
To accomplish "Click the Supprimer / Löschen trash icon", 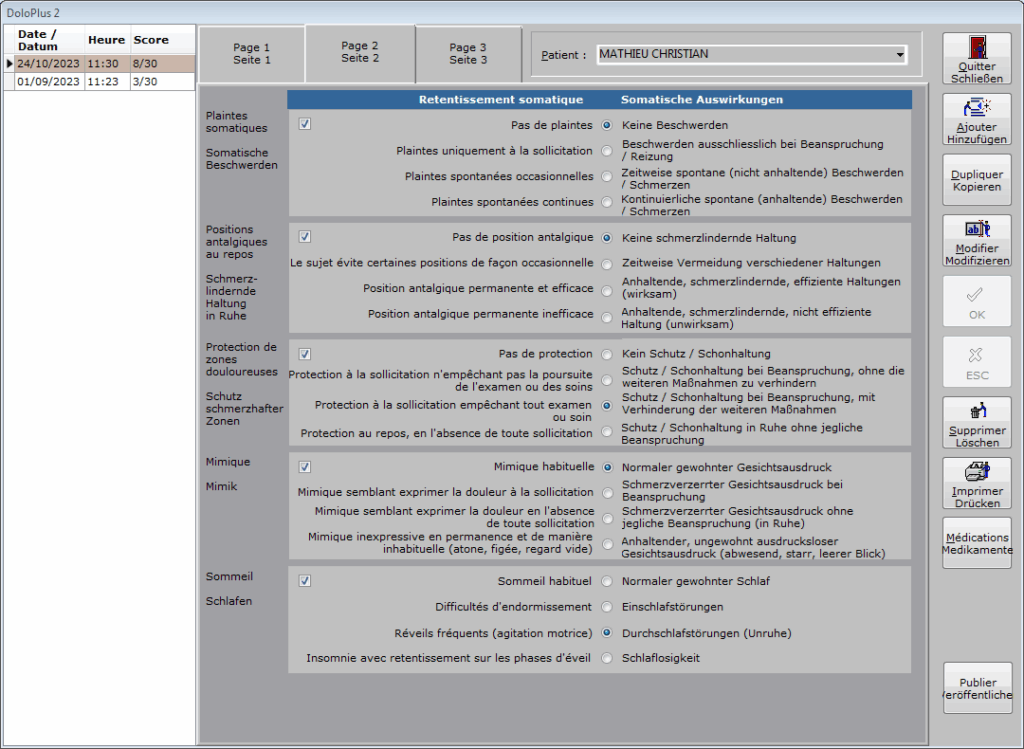I will pos(977,412).
